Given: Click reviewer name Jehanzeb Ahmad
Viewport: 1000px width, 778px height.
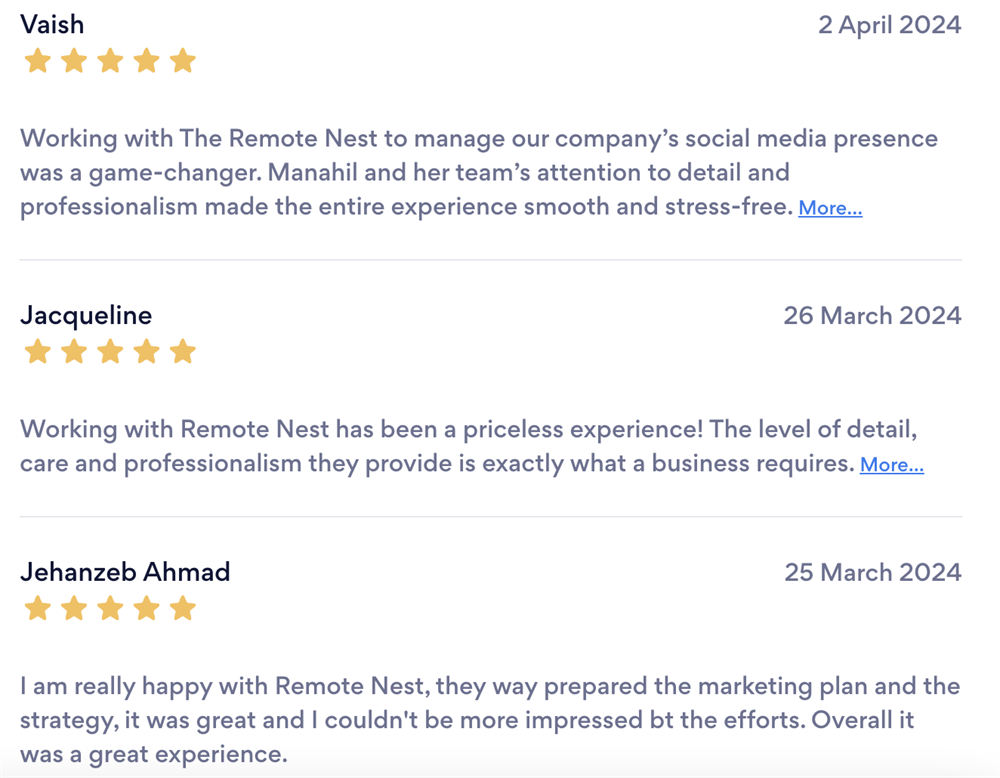Looking at the screenshot, I should click(125, 572).
